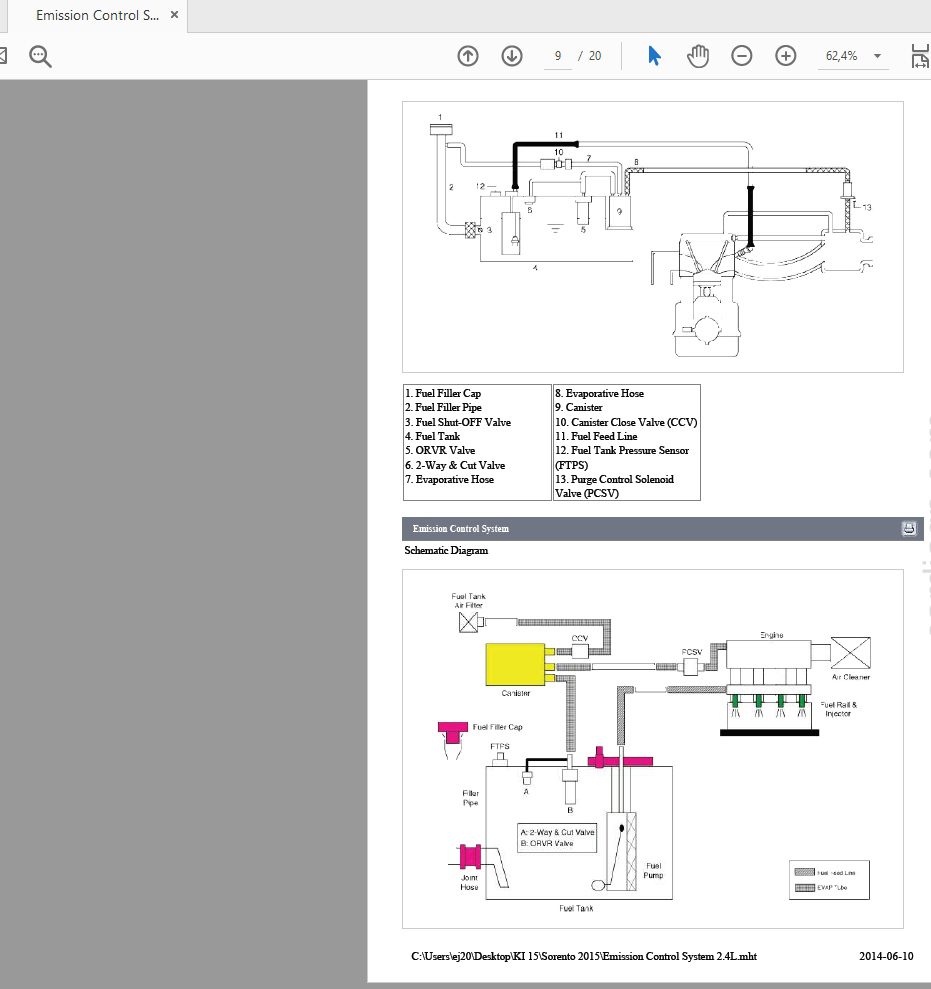Click the '10. Canister Close Valve (CCV)' entry
The height and width of the screenshot is (989, 931).
(626, 422)
